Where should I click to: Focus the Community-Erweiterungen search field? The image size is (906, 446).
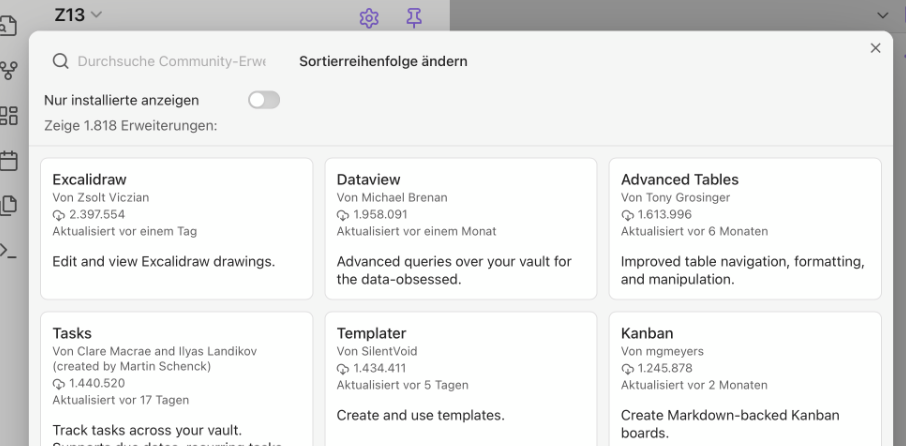point(172,62)
